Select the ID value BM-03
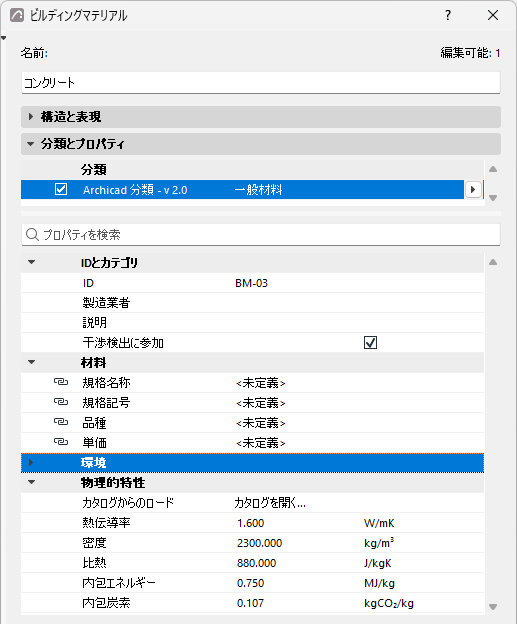 tap(252, 283)
